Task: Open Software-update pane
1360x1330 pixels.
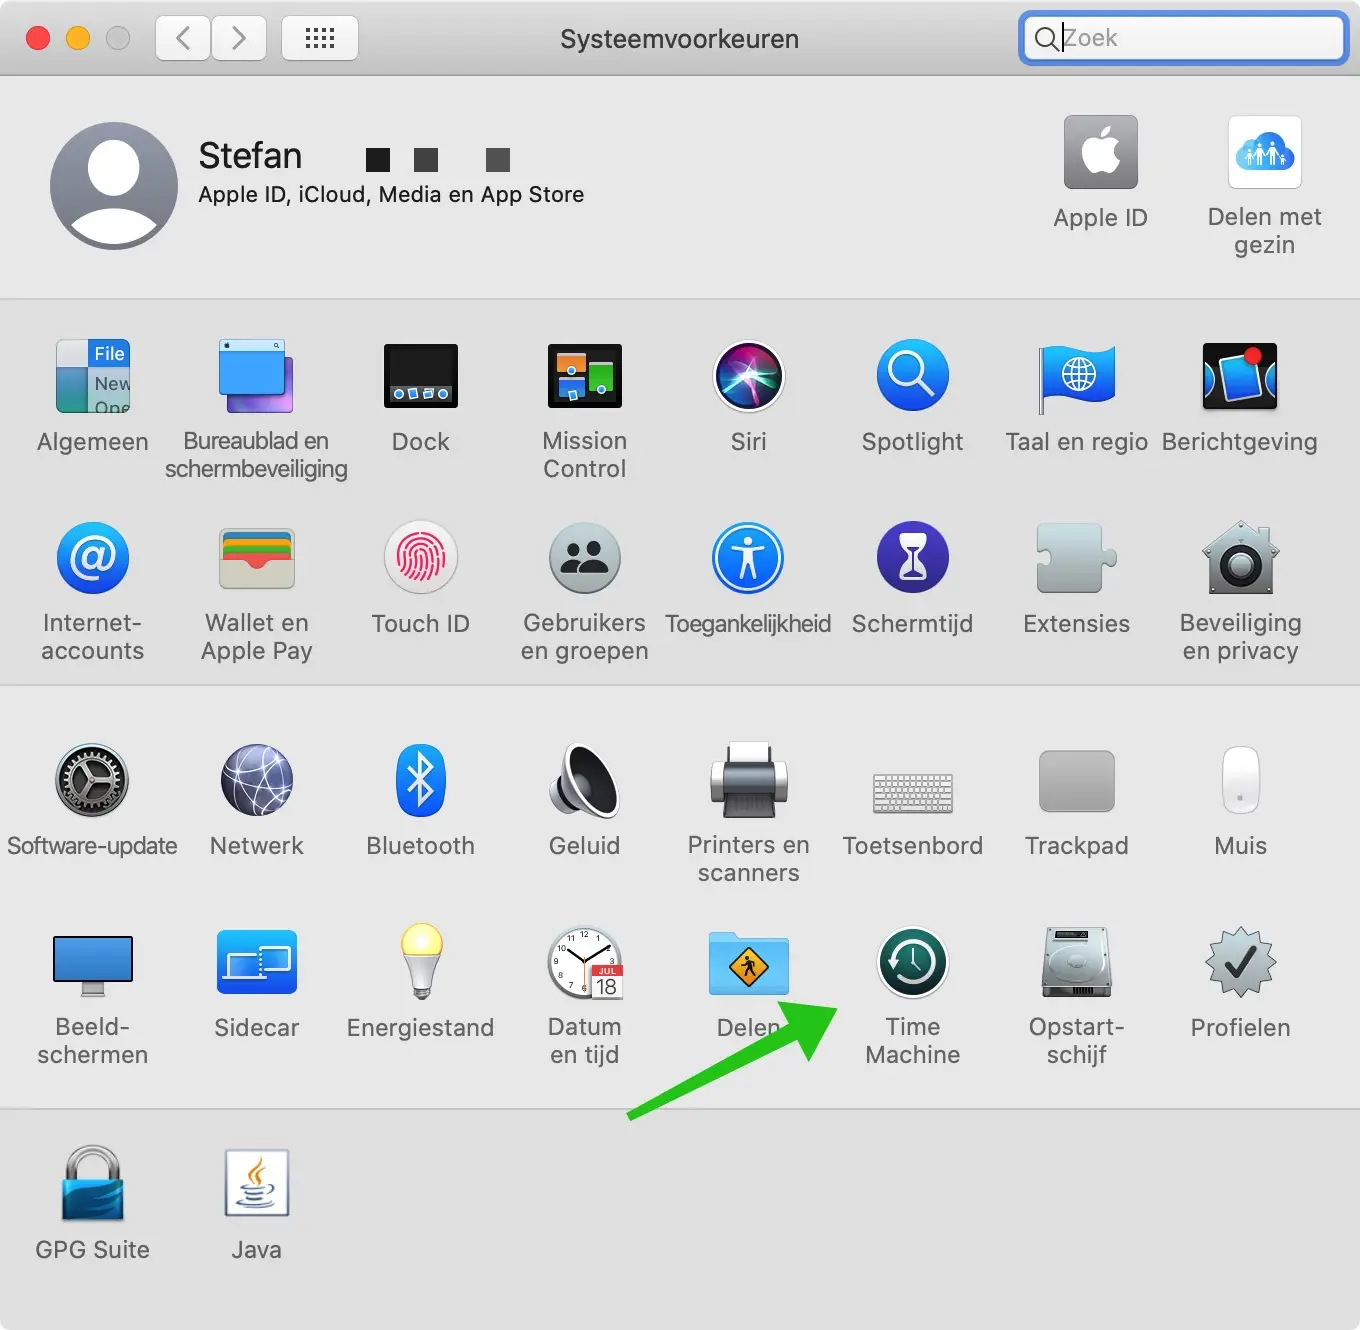Action: tap(92, 781)
